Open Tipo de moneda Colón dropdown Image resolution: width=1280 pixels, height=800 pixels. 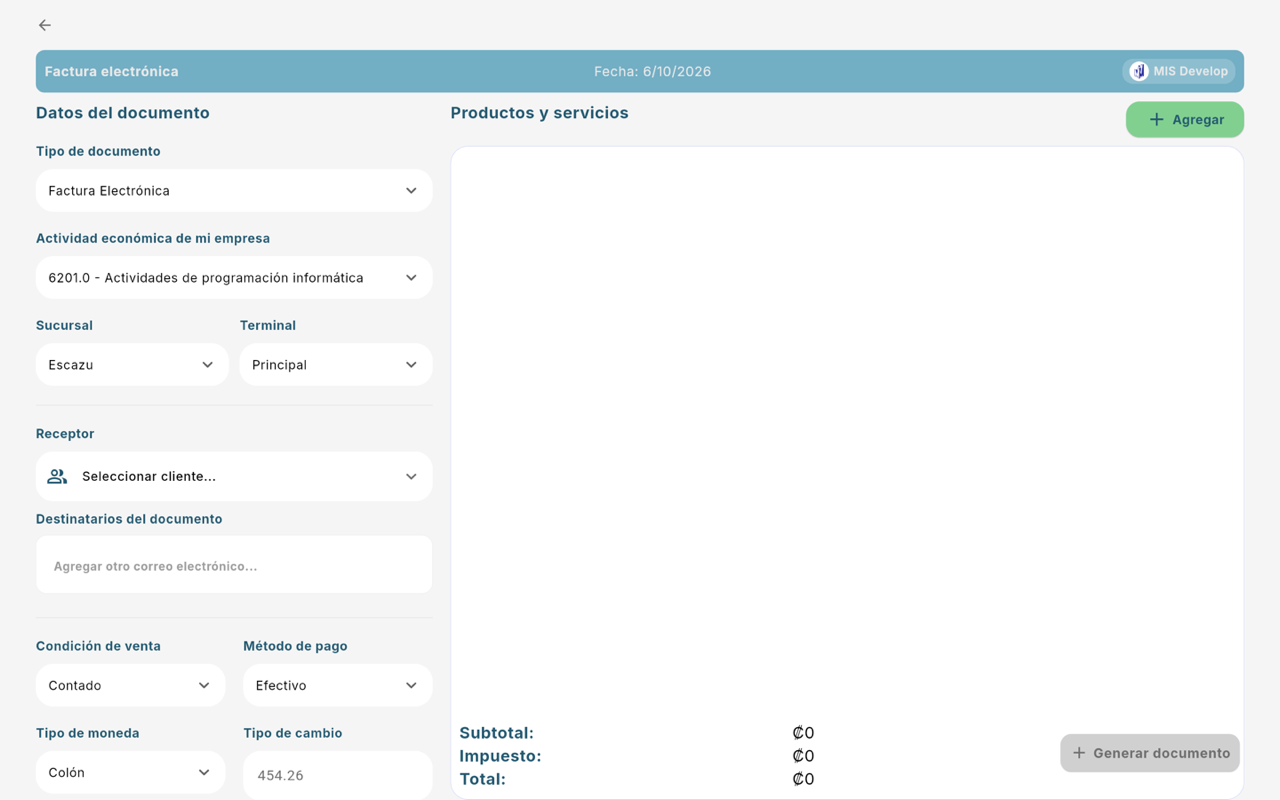(130, 772)
